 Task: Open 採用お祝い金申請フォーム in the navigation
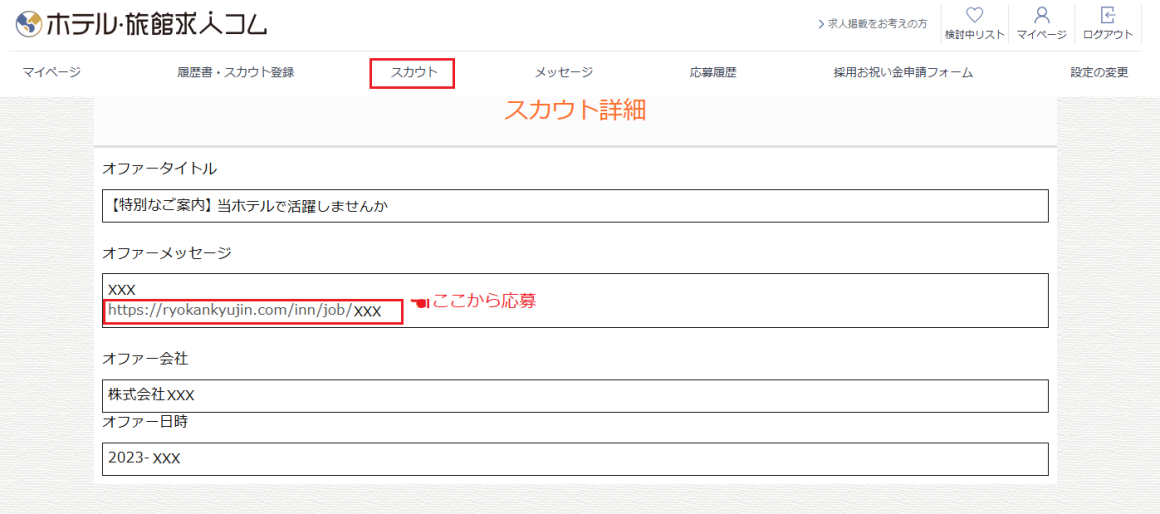pos(903,72)
